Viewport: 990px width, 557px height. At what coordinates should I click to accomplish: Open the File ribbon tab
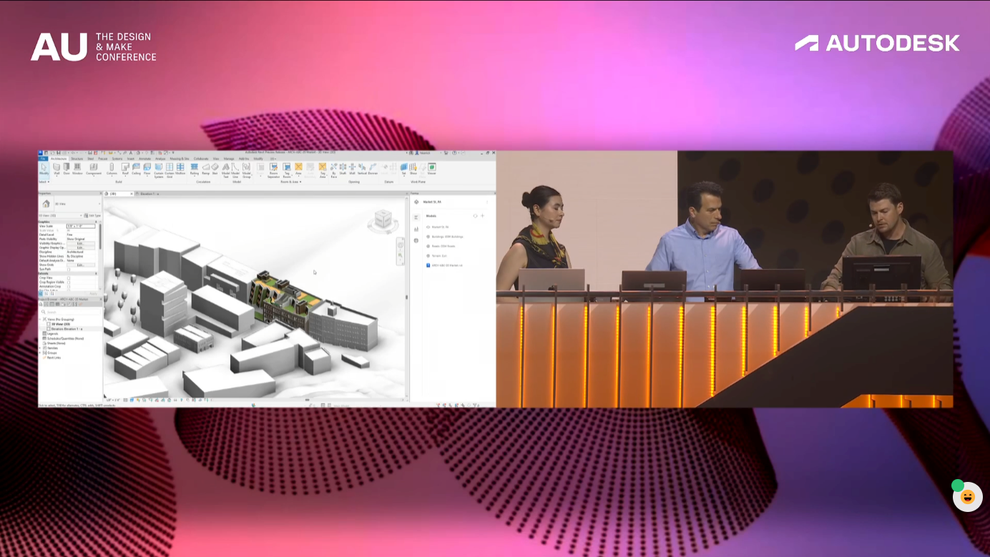[43, 159]
